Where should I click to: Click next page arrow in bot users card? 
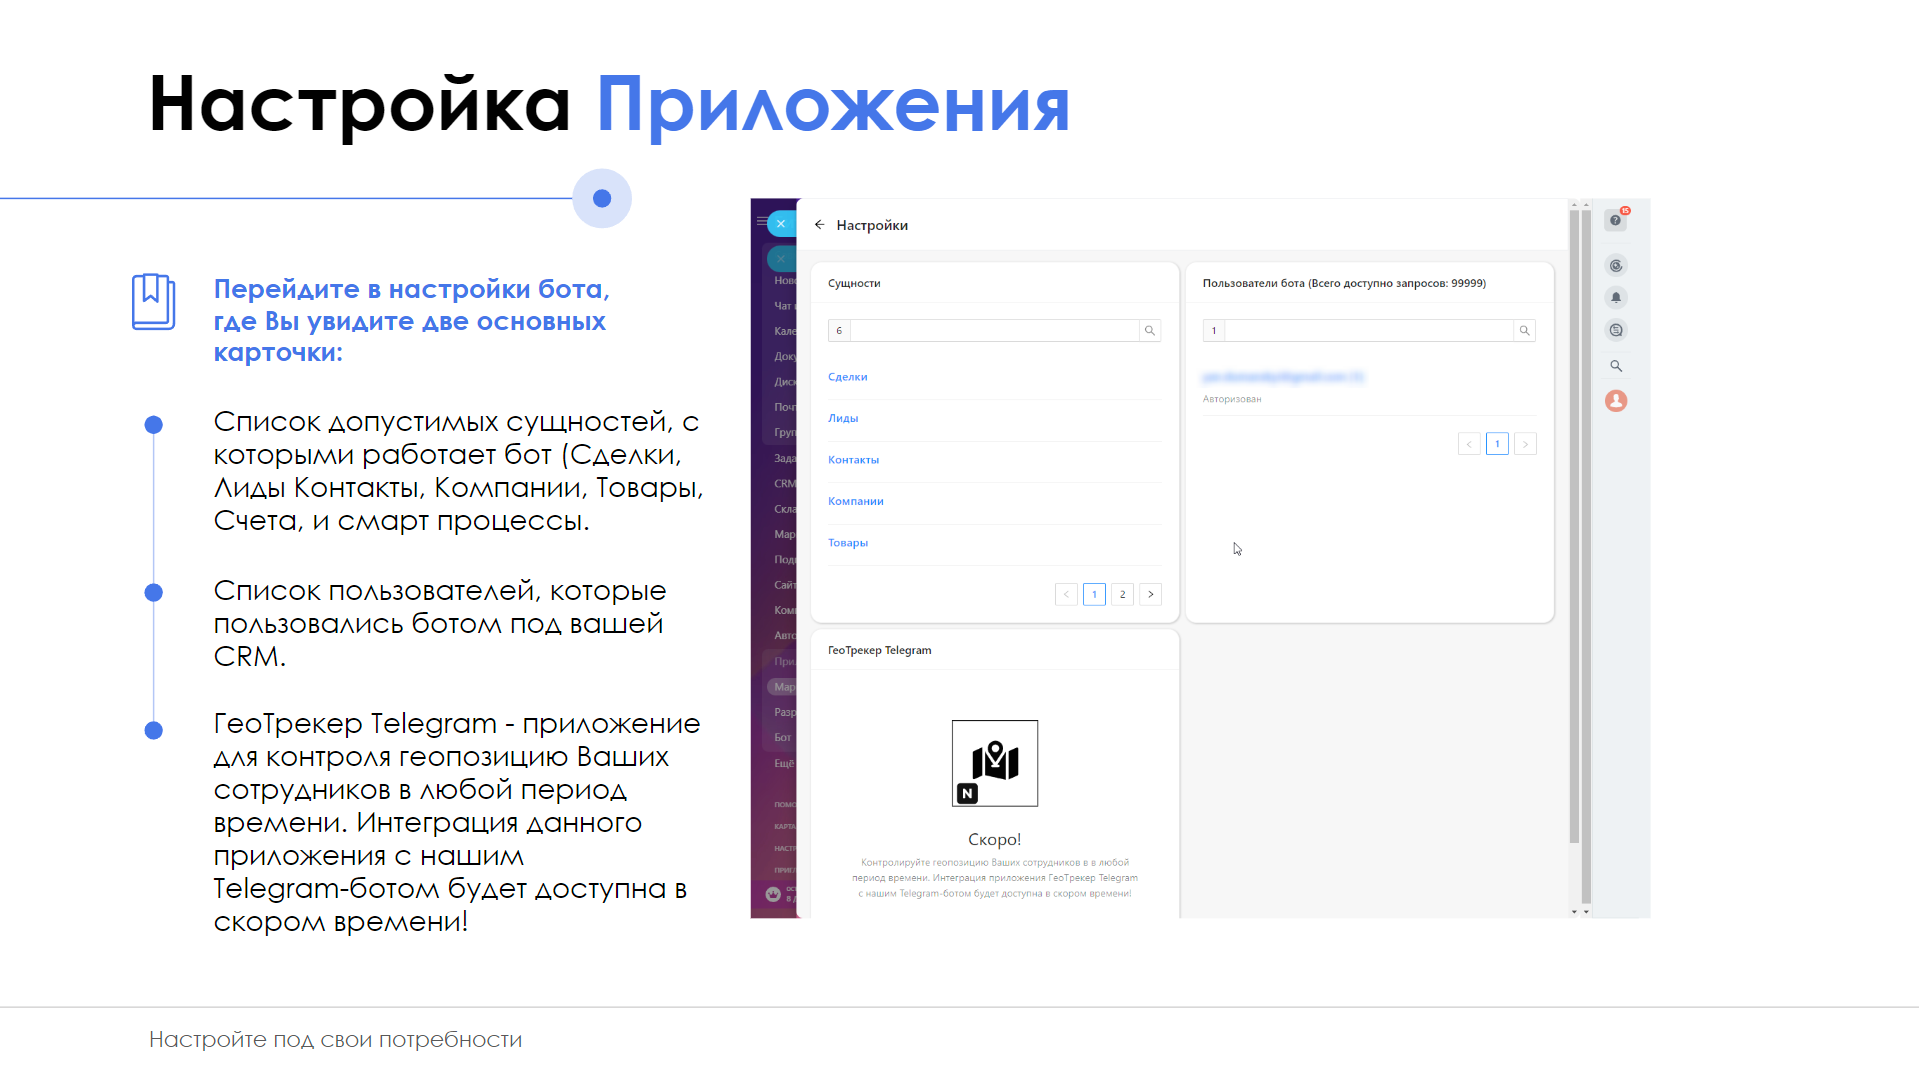click(x=1525, y=444)
